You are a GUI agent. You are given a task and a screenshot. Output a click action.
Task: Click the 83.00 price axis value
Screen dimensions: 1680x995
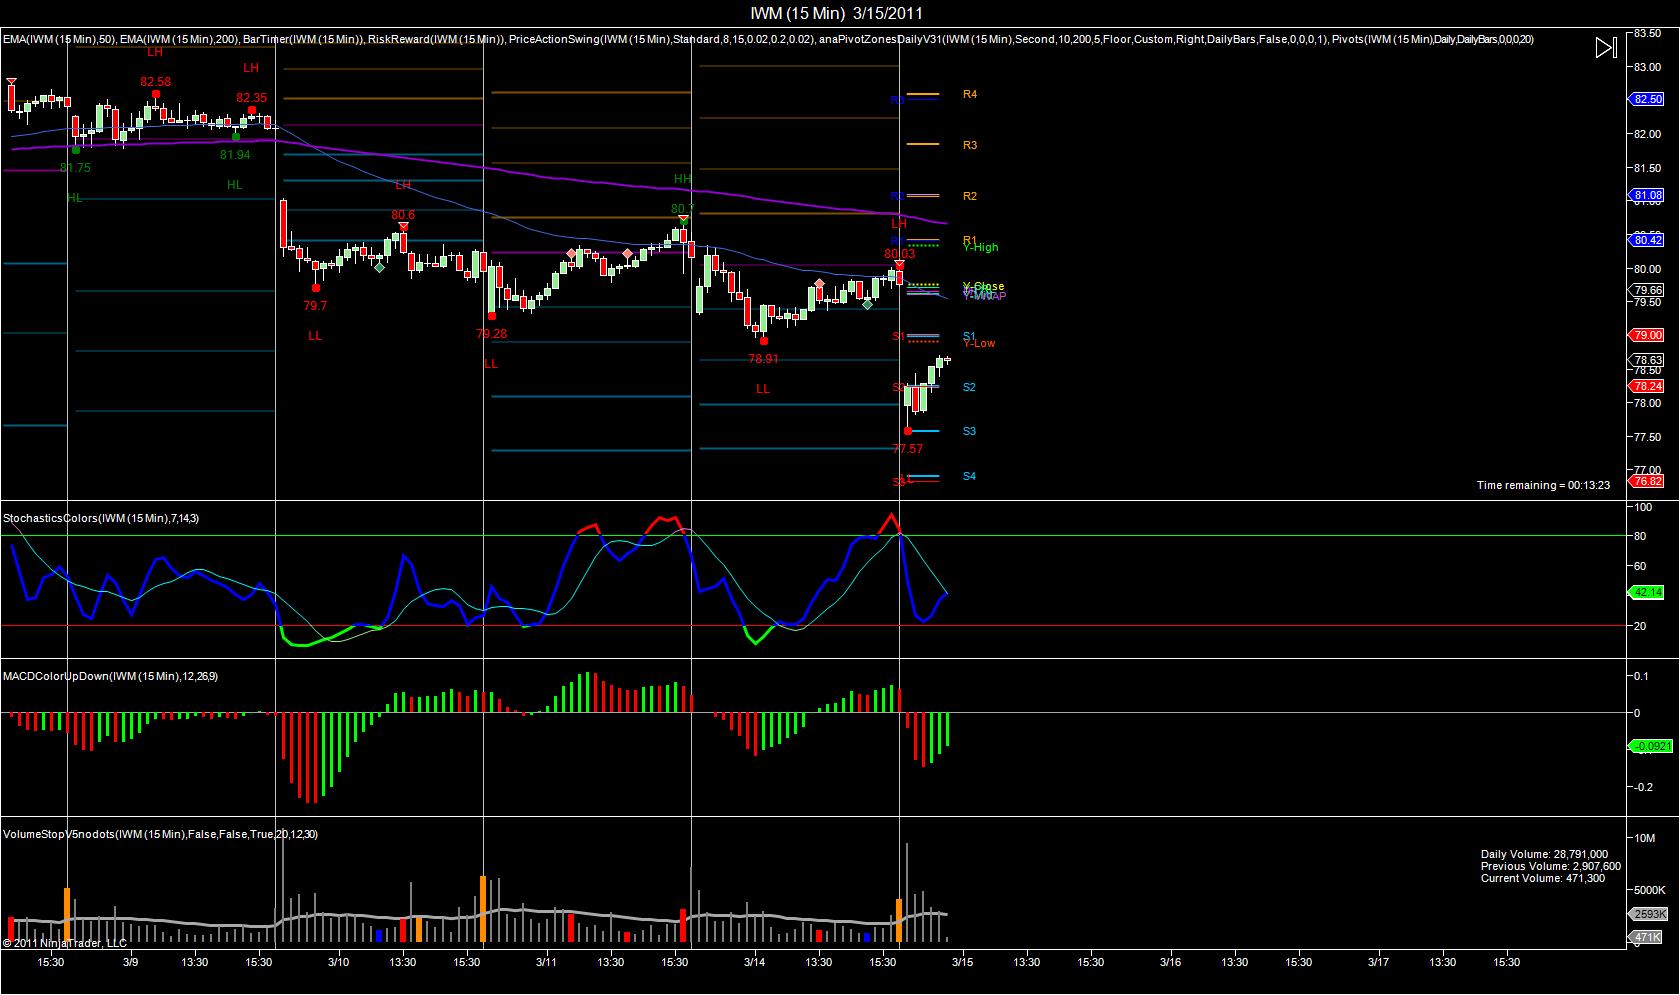coord(1646,67)
